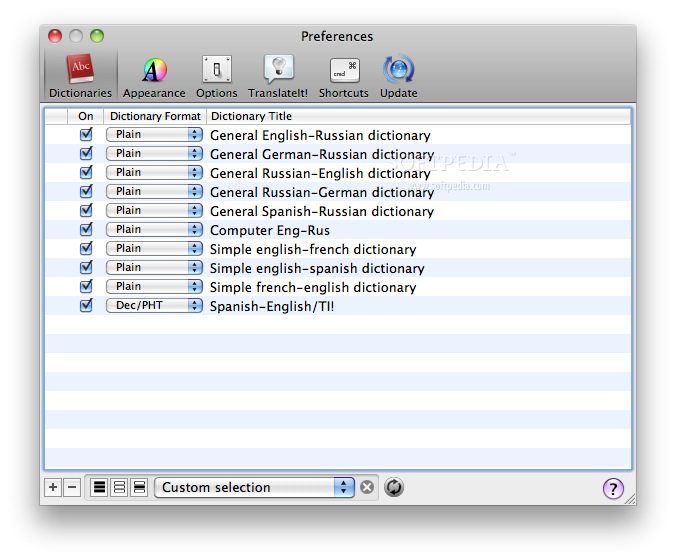Remove dictionary with minus button
The height and width of the screenshot is (560, 676).
coord(72,488)
